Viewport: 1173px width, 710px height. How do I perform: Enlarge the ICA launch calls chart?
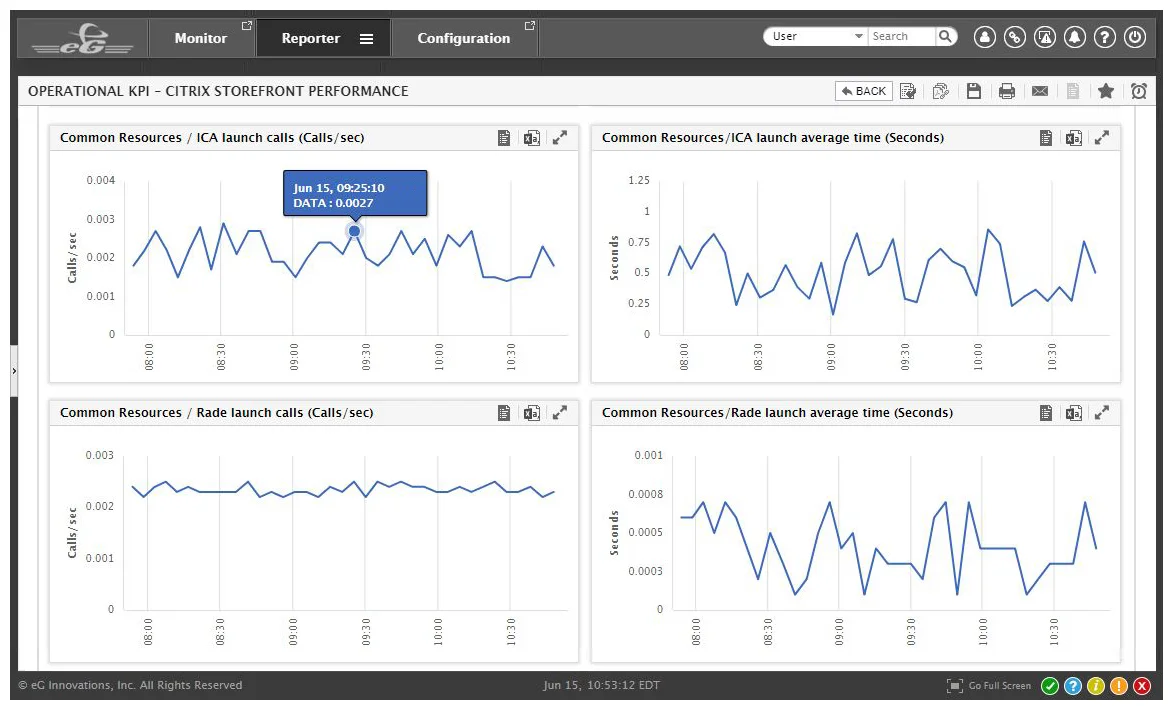(560, 138)
